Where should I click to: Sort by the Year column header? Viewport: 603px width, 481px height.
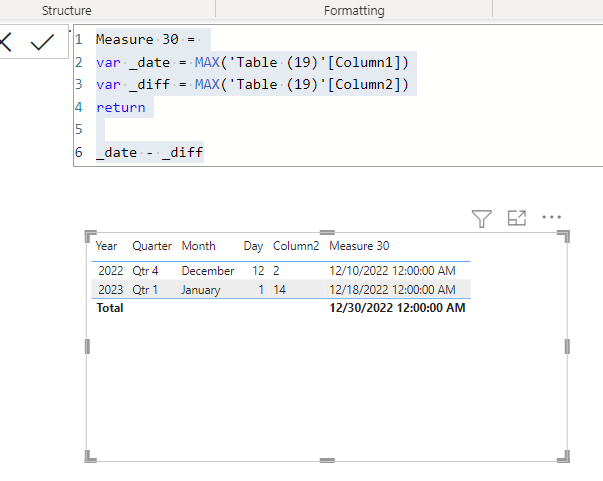coord(106,246)
